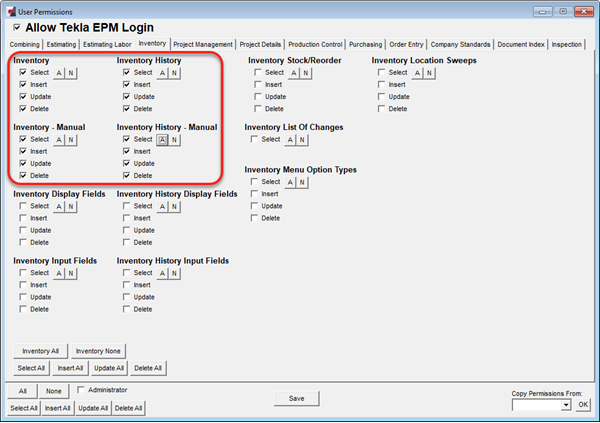Image resolution: width=600 pixels, height=423 pixels.
Task: Uncheck Inventory History - Manual Insert
Action: coord(126,151)
